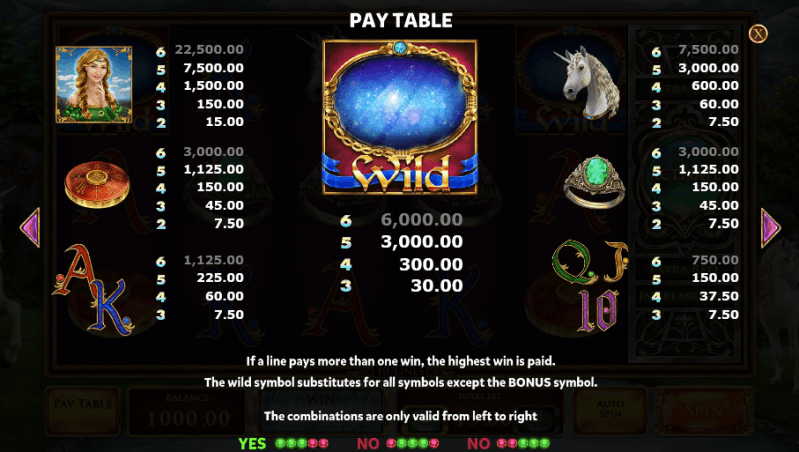Click the blonde princess symbol

[x=94, y=85]
